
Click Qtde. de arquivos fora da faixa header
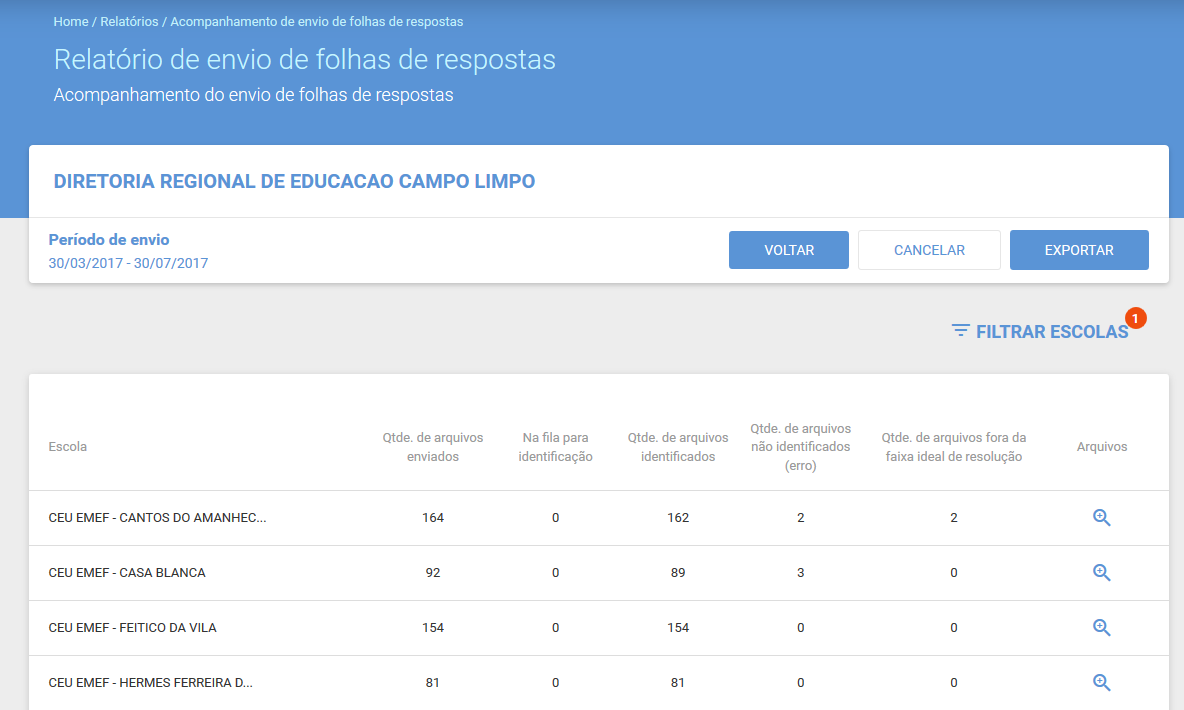[x=954, y=446]
